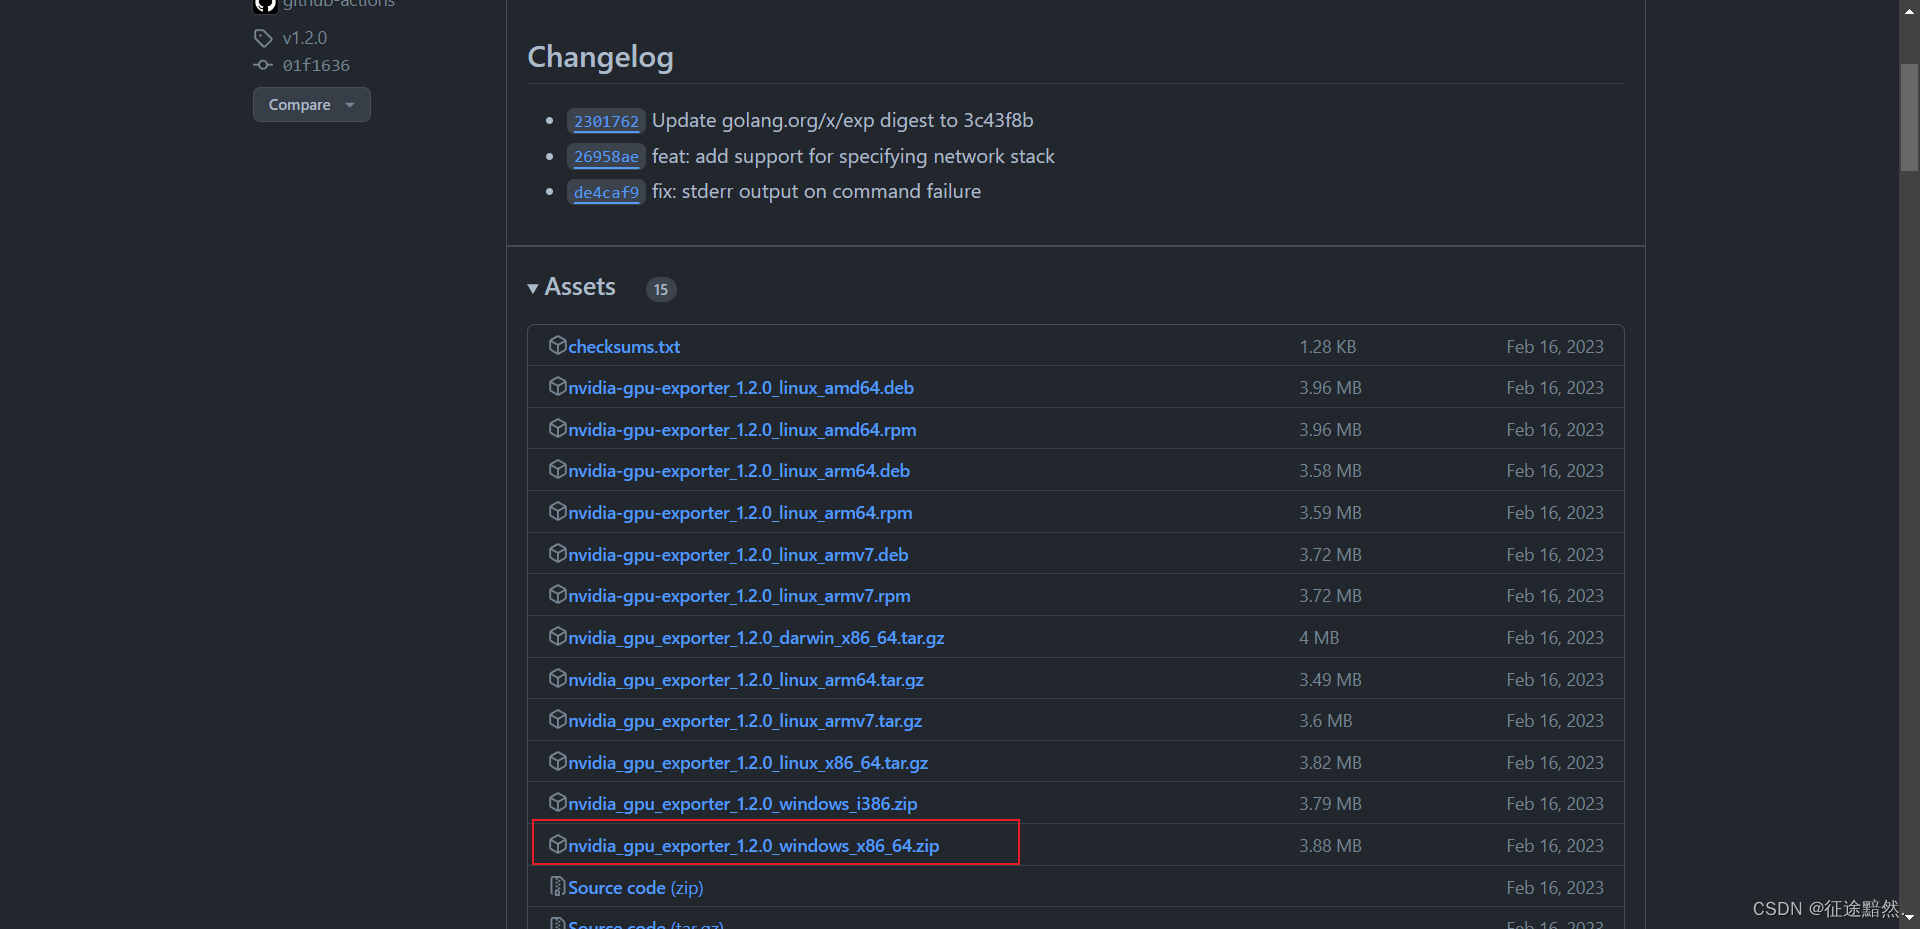Image resolution: width=1920 pixels, height=929 pixels.
Task: Download nvidia-gpu-exporter_1.2.0_linux_amd64.deb
Action: 741,388
